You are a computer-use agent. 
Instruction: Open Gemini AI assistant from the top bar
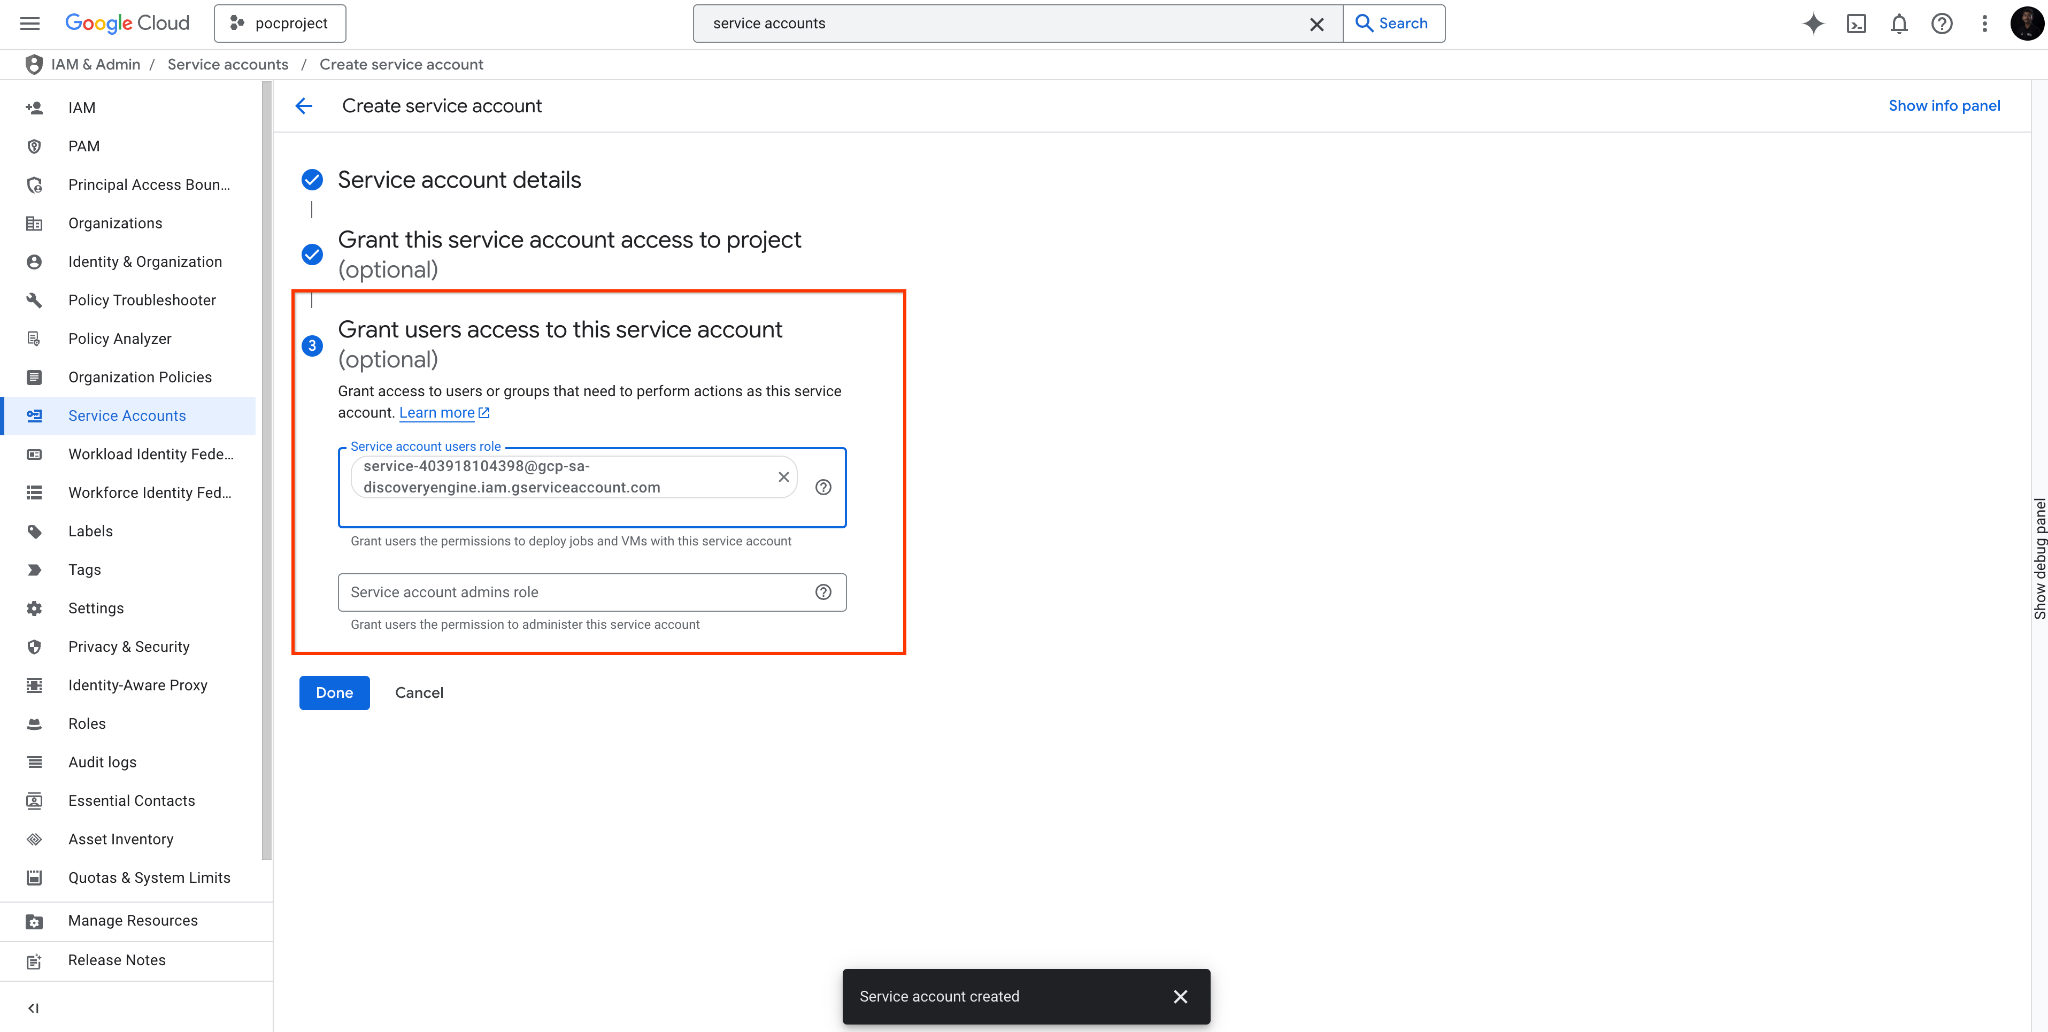point(1813,23)
